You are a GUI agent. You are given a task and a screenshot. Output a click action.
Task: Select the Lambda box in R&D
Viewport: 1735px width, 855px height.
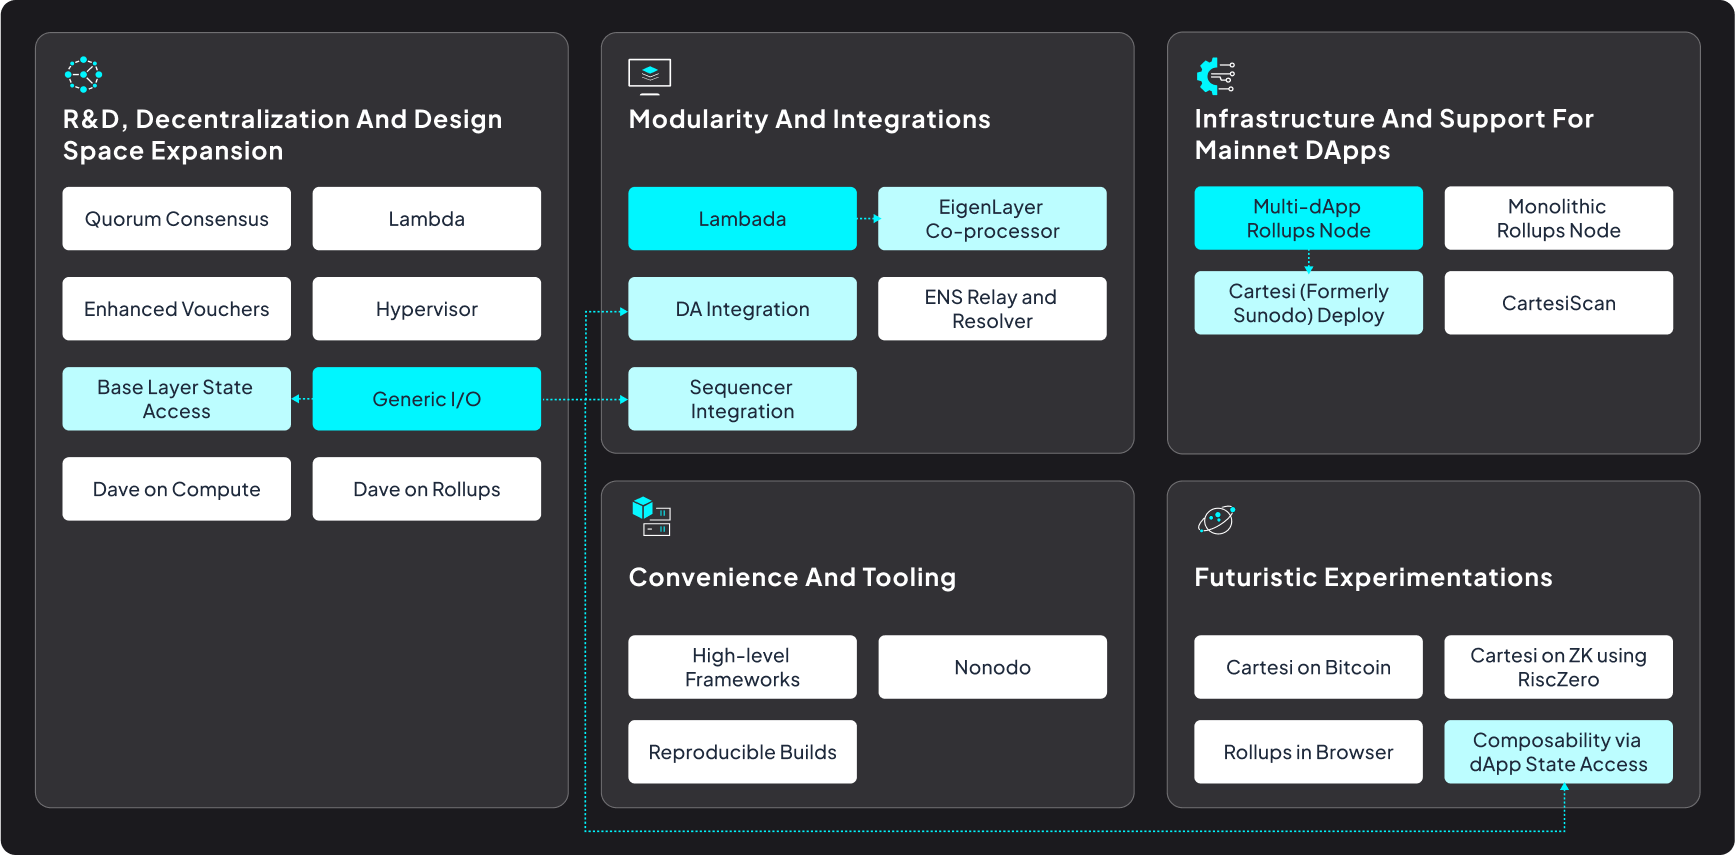[x=427, y=219]
